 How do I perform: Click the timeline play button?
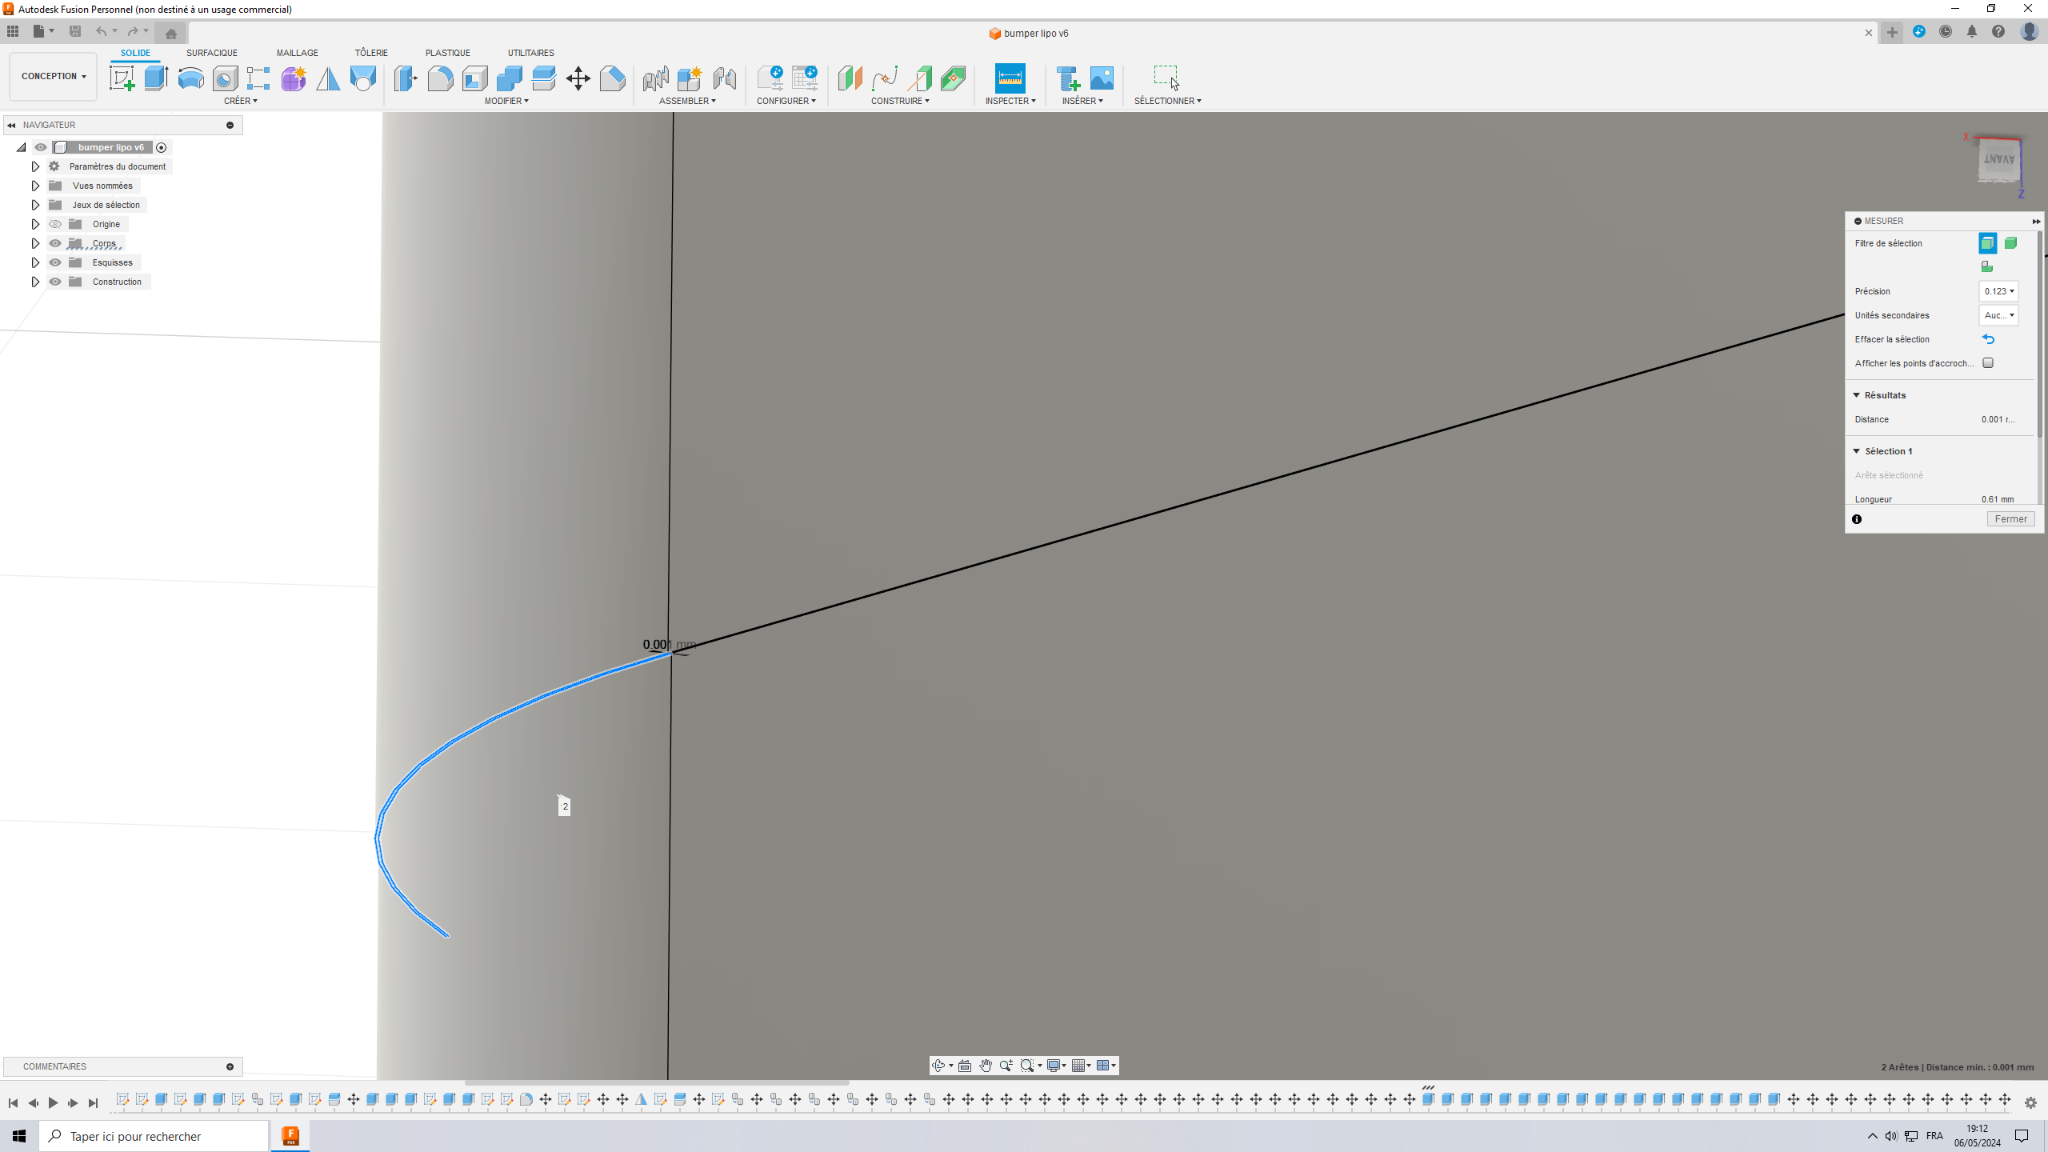coord(53,1103)
